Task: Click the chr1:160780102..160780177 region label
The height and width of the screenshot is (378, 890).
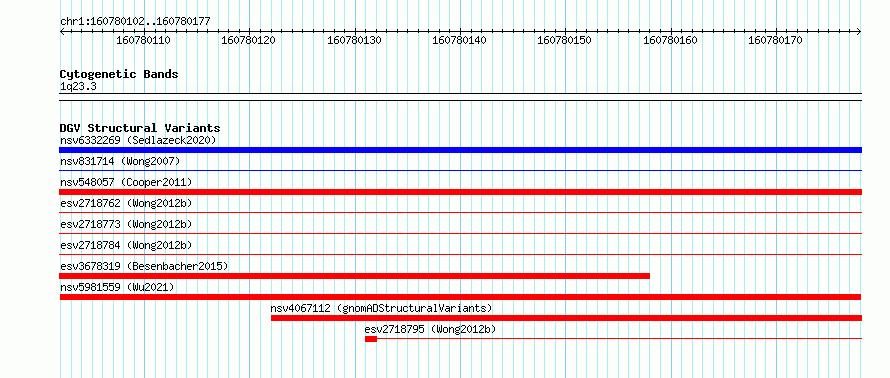Action: 135,21
